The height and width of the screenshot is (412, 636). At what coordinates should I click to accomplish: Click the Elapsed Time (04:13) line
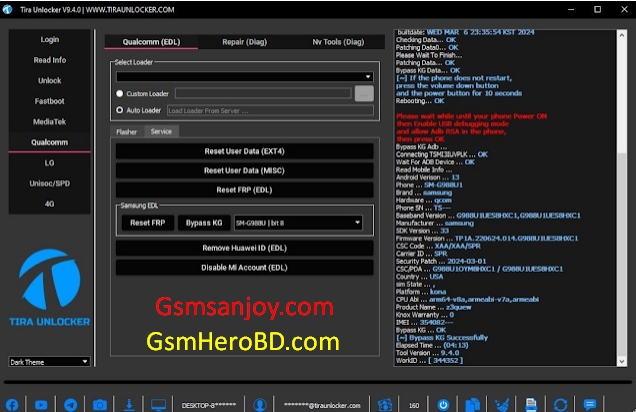click(432, 345)
